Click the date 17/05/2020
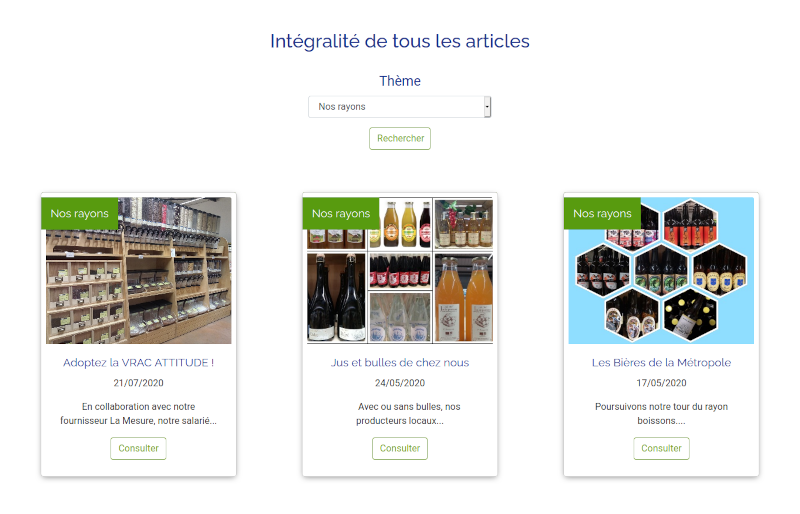 pos(661,383)
